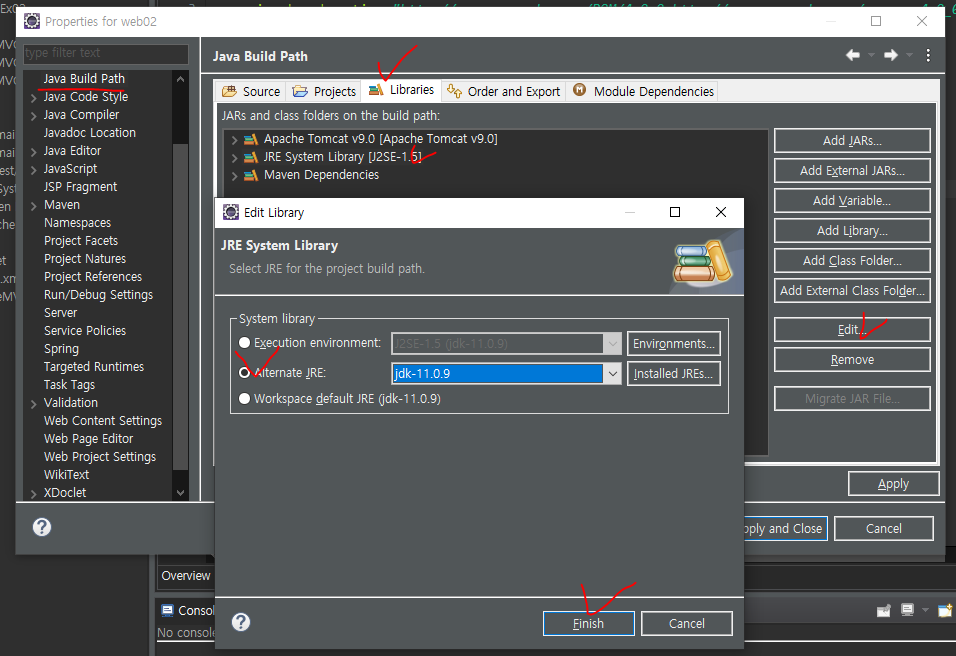Open the Alternate JRE jdk-11.0.9 dropdown
The height and width of the screenshot is (656, 956).
click(612, 373)
